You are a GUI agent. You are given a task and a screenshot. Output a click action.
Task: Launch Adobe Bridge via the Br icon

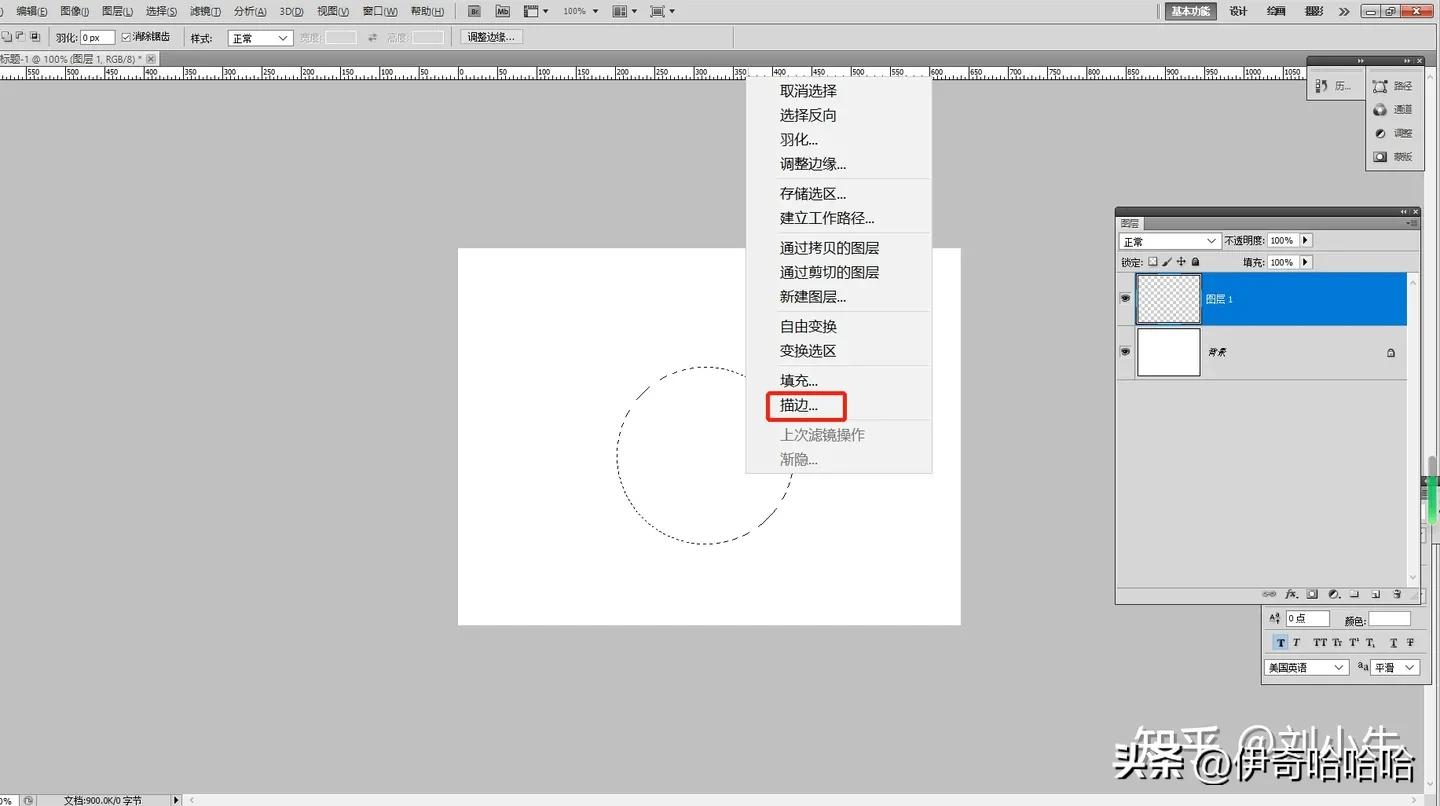473,11
